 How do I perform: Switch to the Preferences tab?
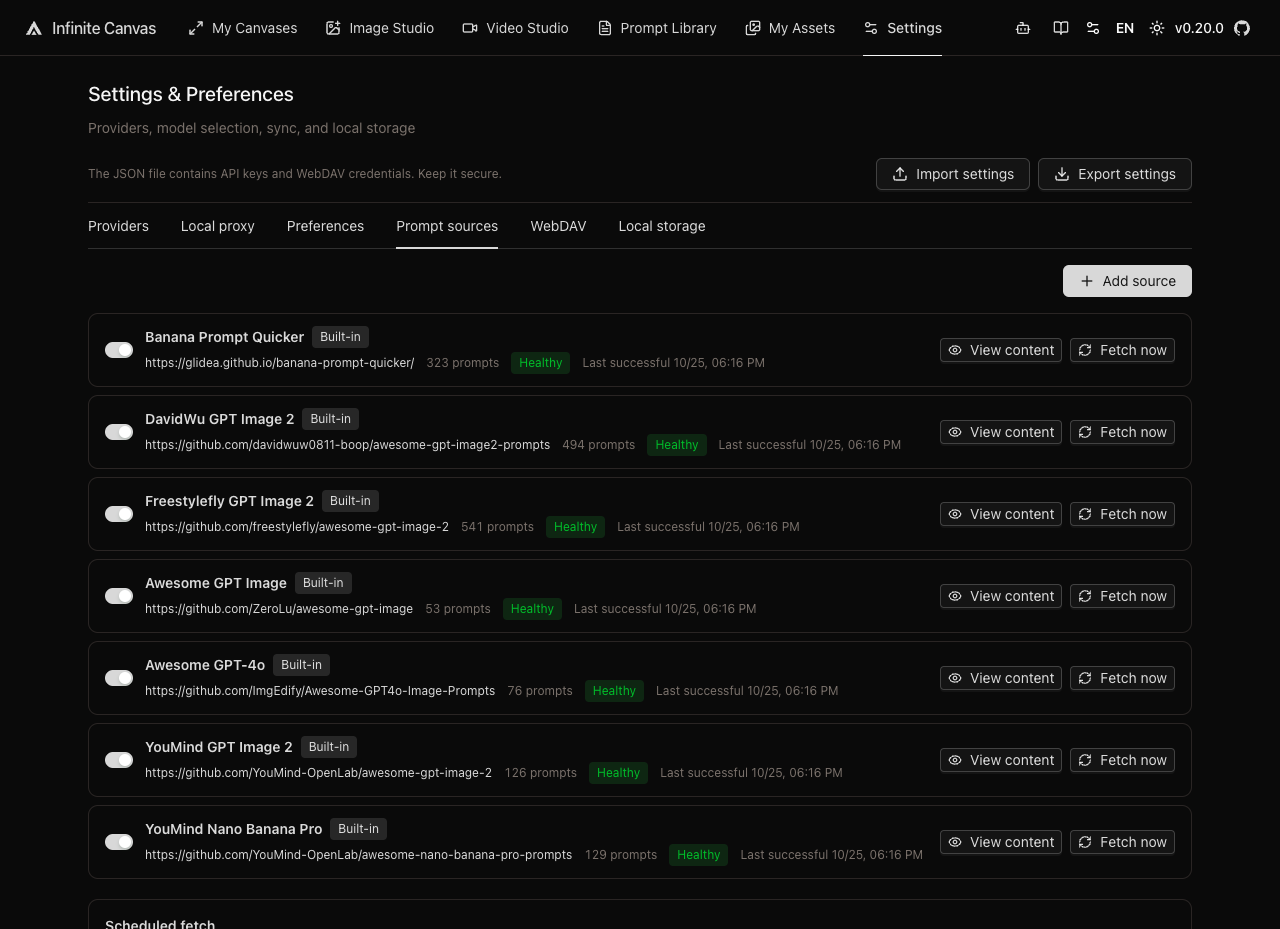pyautogui.click(x=325, y=226)
